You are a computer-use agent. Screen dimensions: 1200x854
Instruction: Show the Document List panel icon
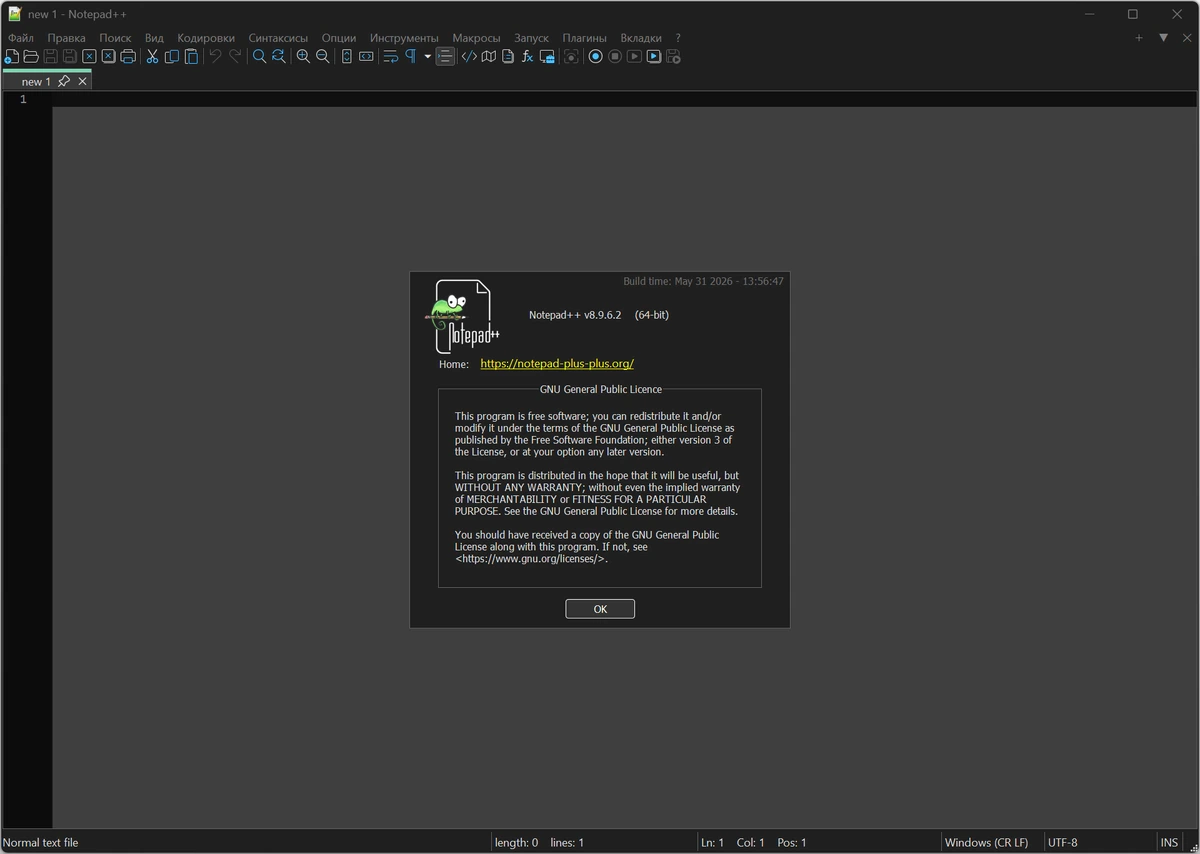(508, 57)
